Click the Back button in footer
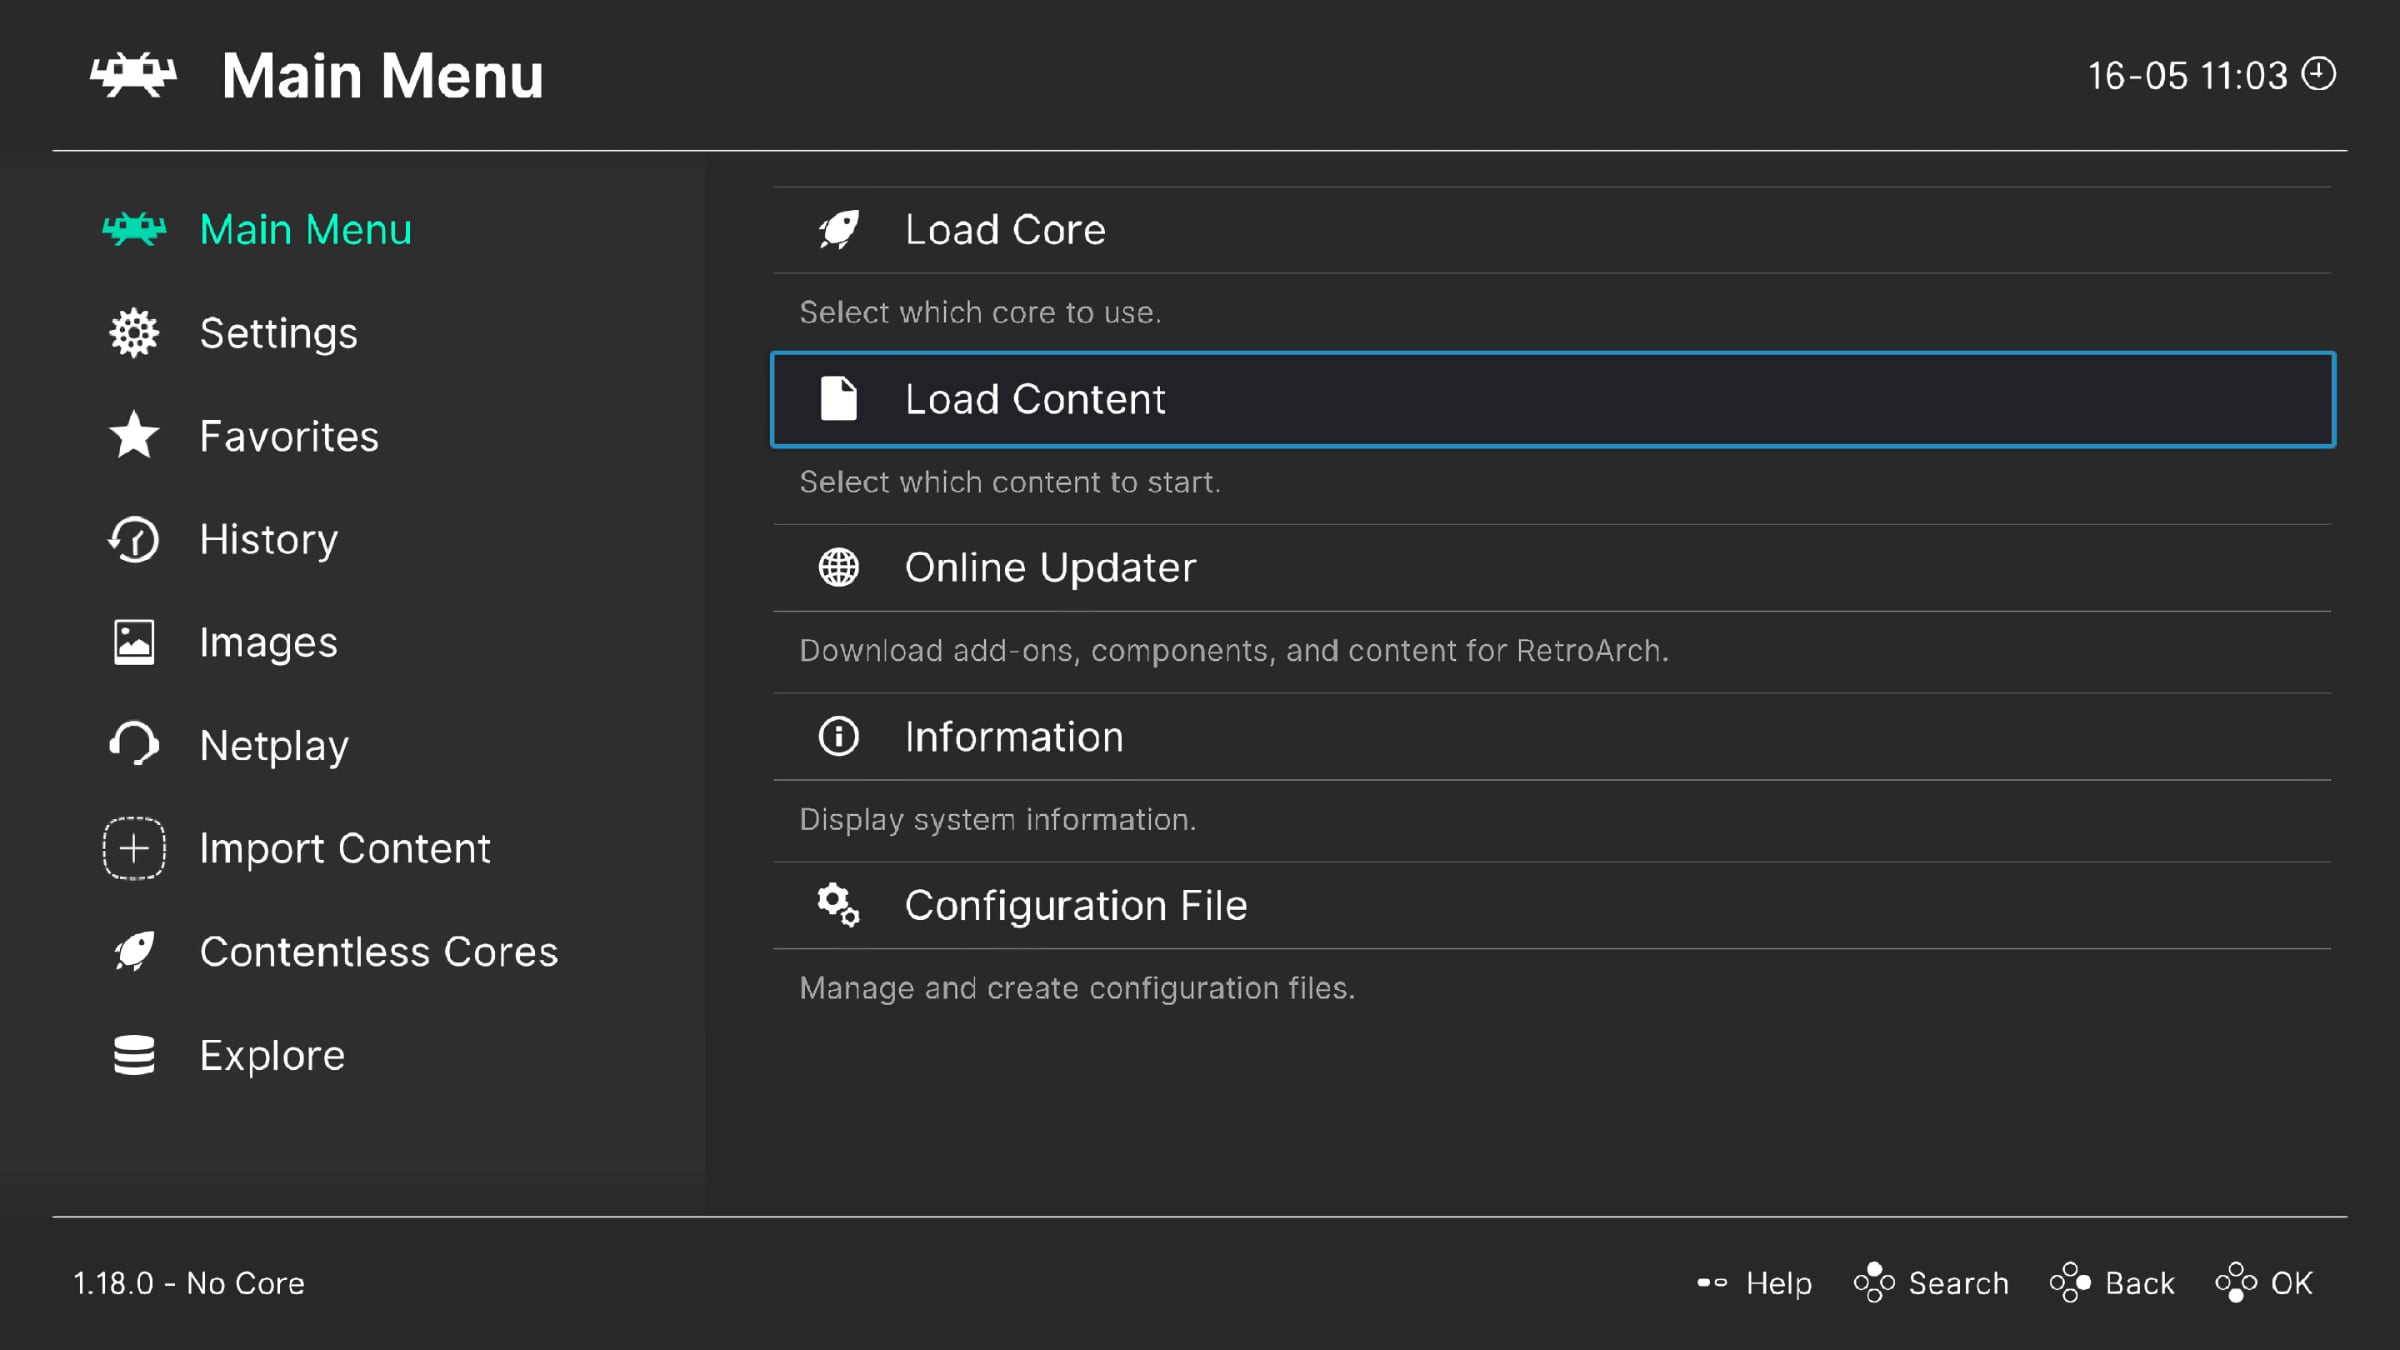The image size is (2400, 1350). (x=2112, y=1283)
